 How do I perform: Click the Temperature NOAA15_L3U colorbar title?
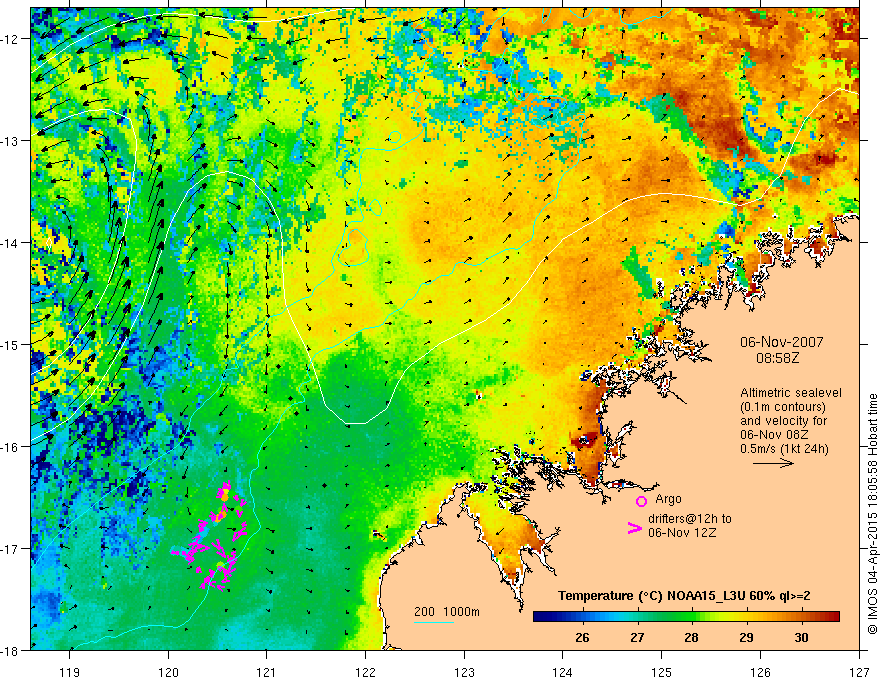[x=684, y=596]
